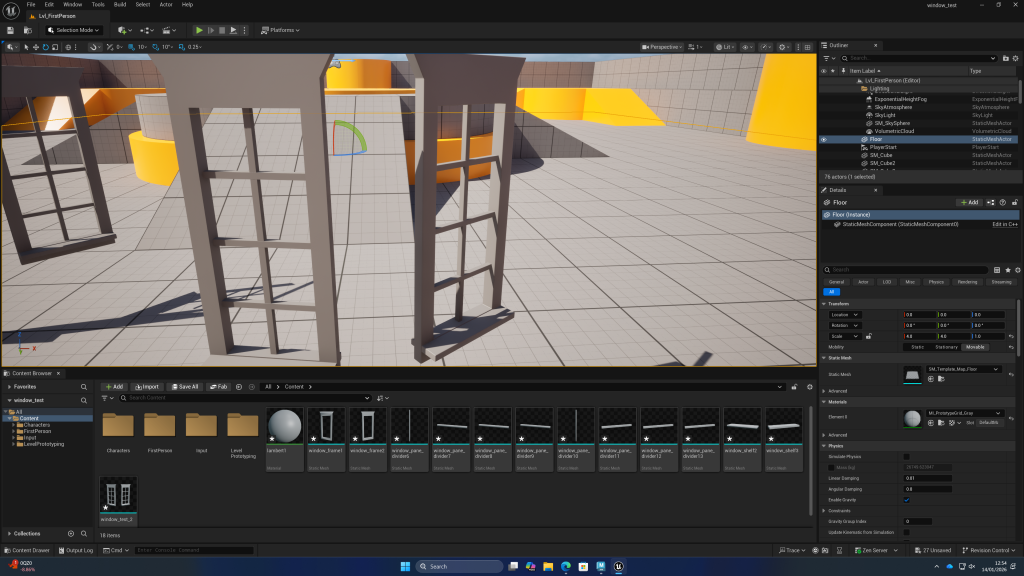The height and width of the screenshot is (576, 1024).
Task: Click the Save current level icon
Action: 10,30
